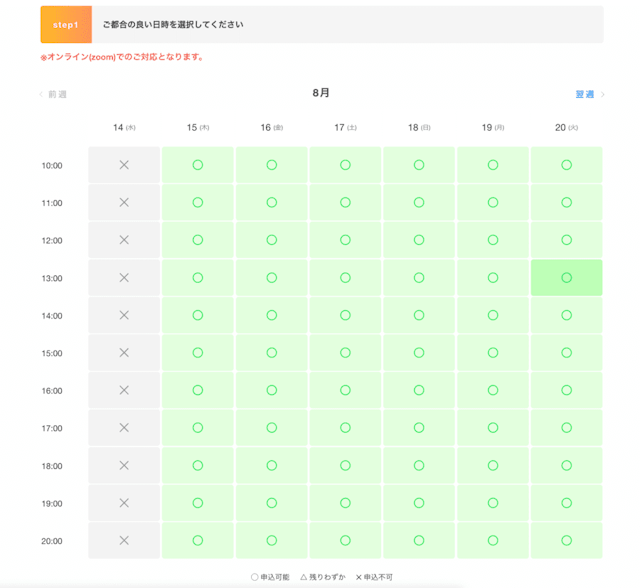Select the 14:00 slot on the 17th
Image resolution: width=640 pixels, height=588 pixels.
345,315
